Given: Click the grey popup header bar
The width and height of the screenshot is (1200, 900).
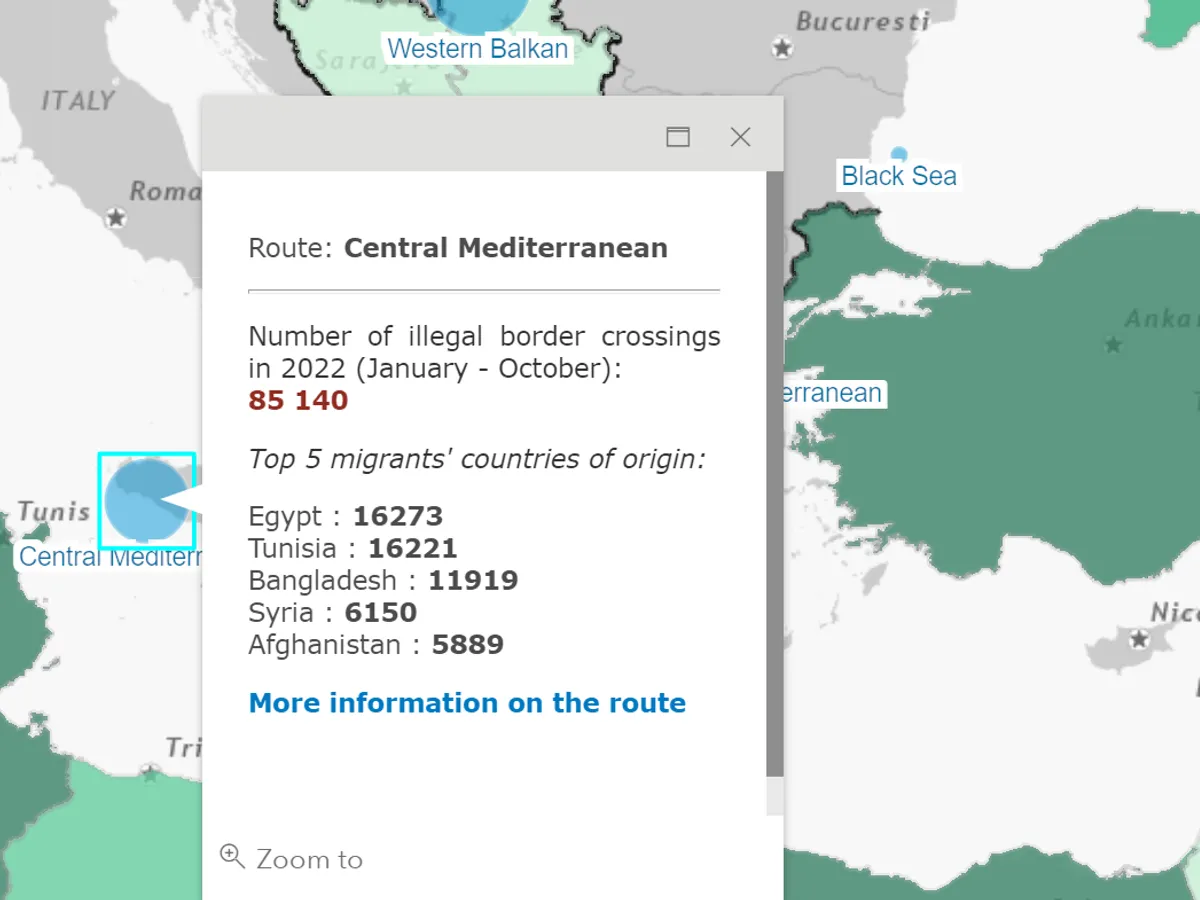Looking at the screenshot, I should point(430,135).
